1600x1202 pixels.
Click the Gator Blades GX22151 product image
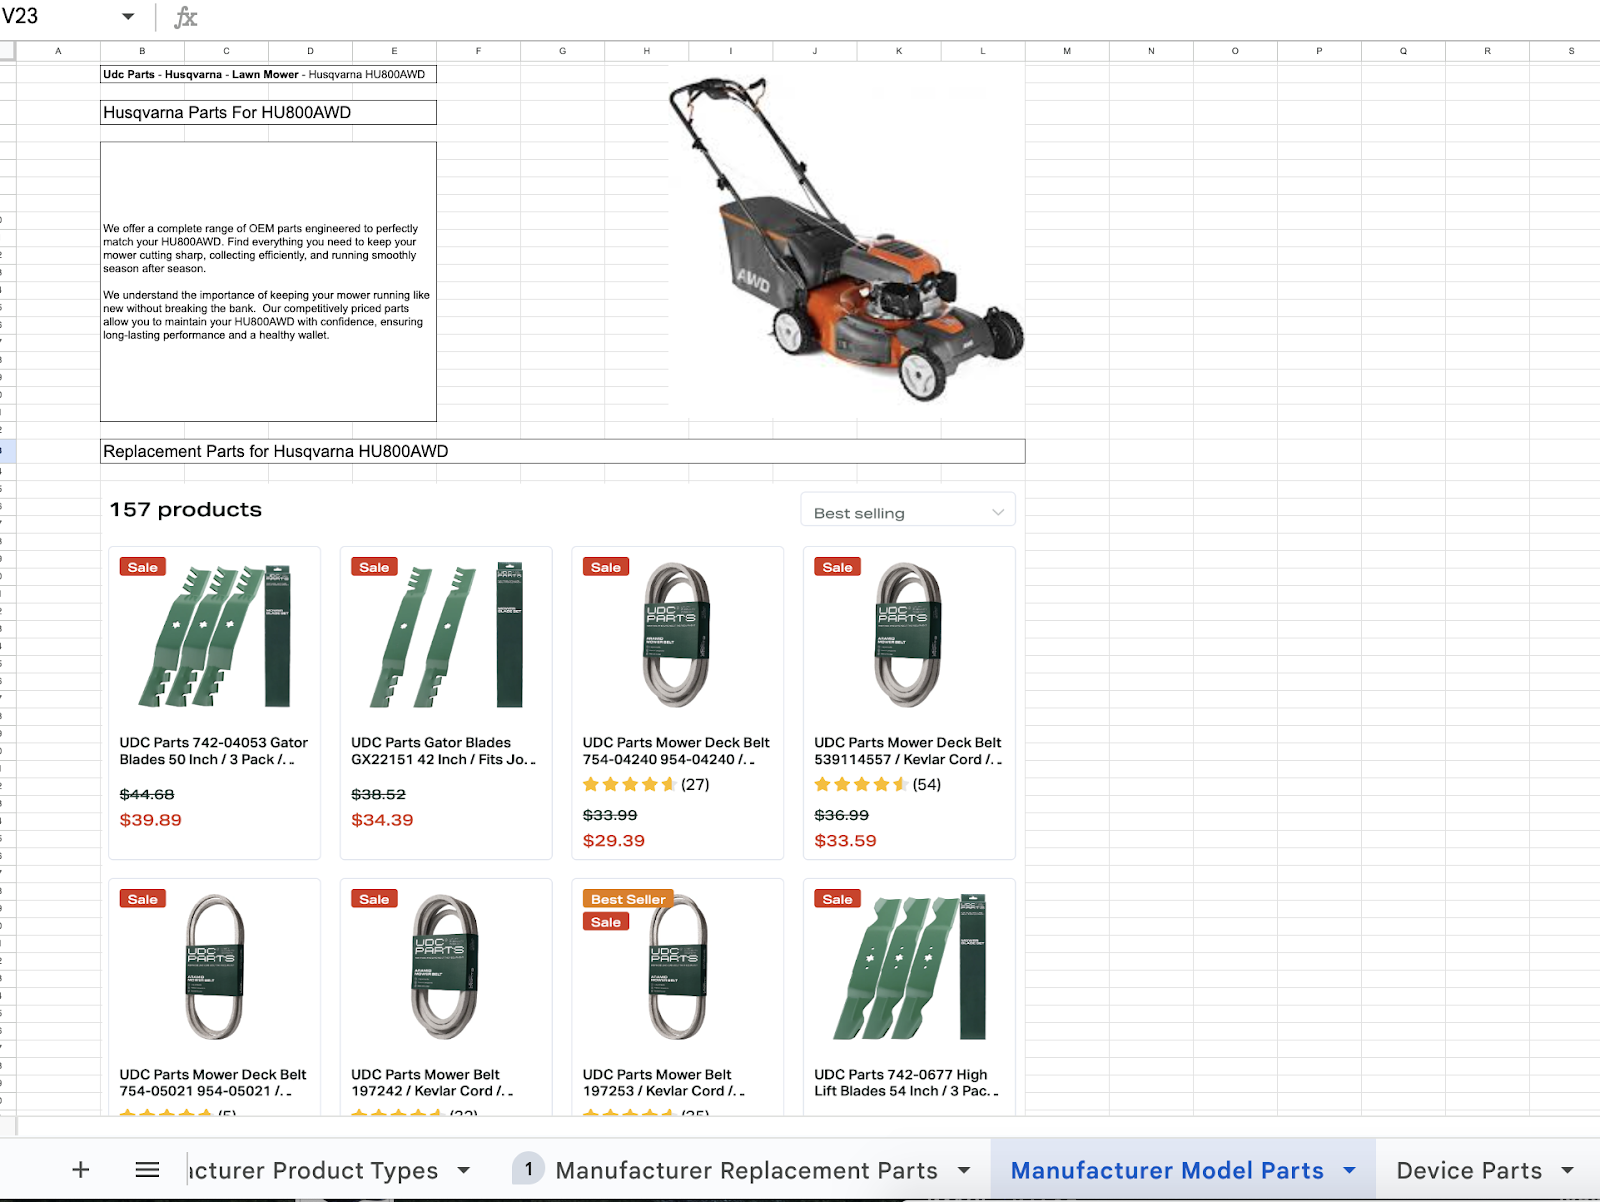[446, 634]
